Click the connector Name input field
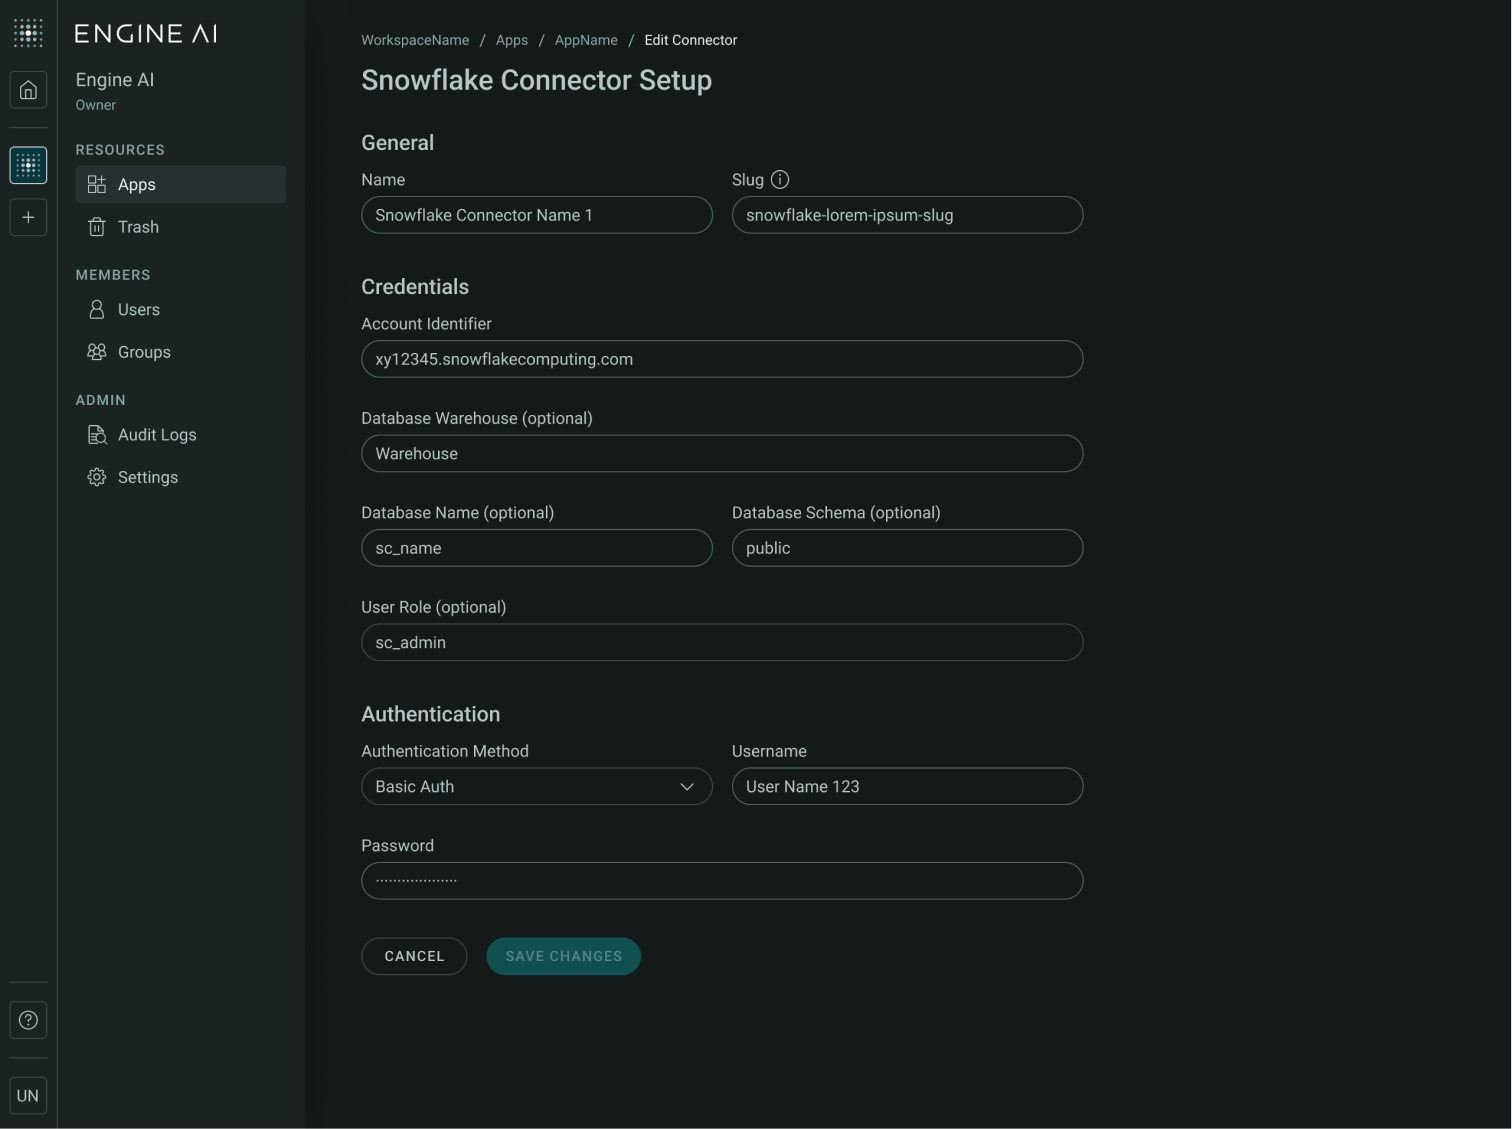The height and width of the screenshot is (1129, 1512). point(537,215)
